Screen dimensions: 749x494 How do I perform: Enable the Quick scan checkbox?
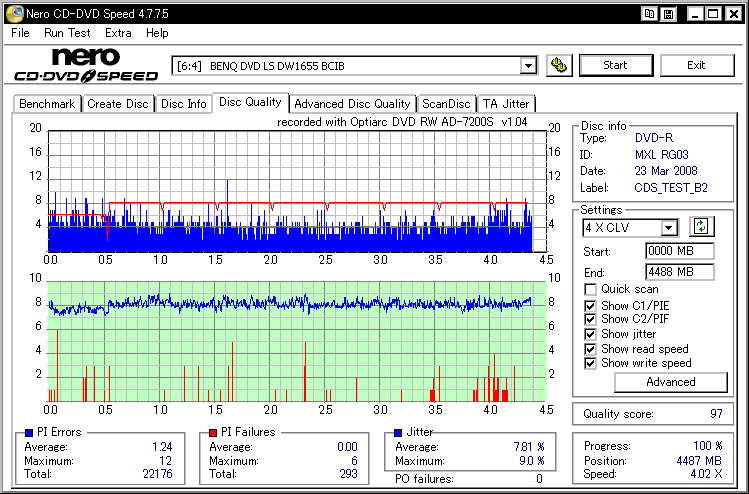[590, 290]
